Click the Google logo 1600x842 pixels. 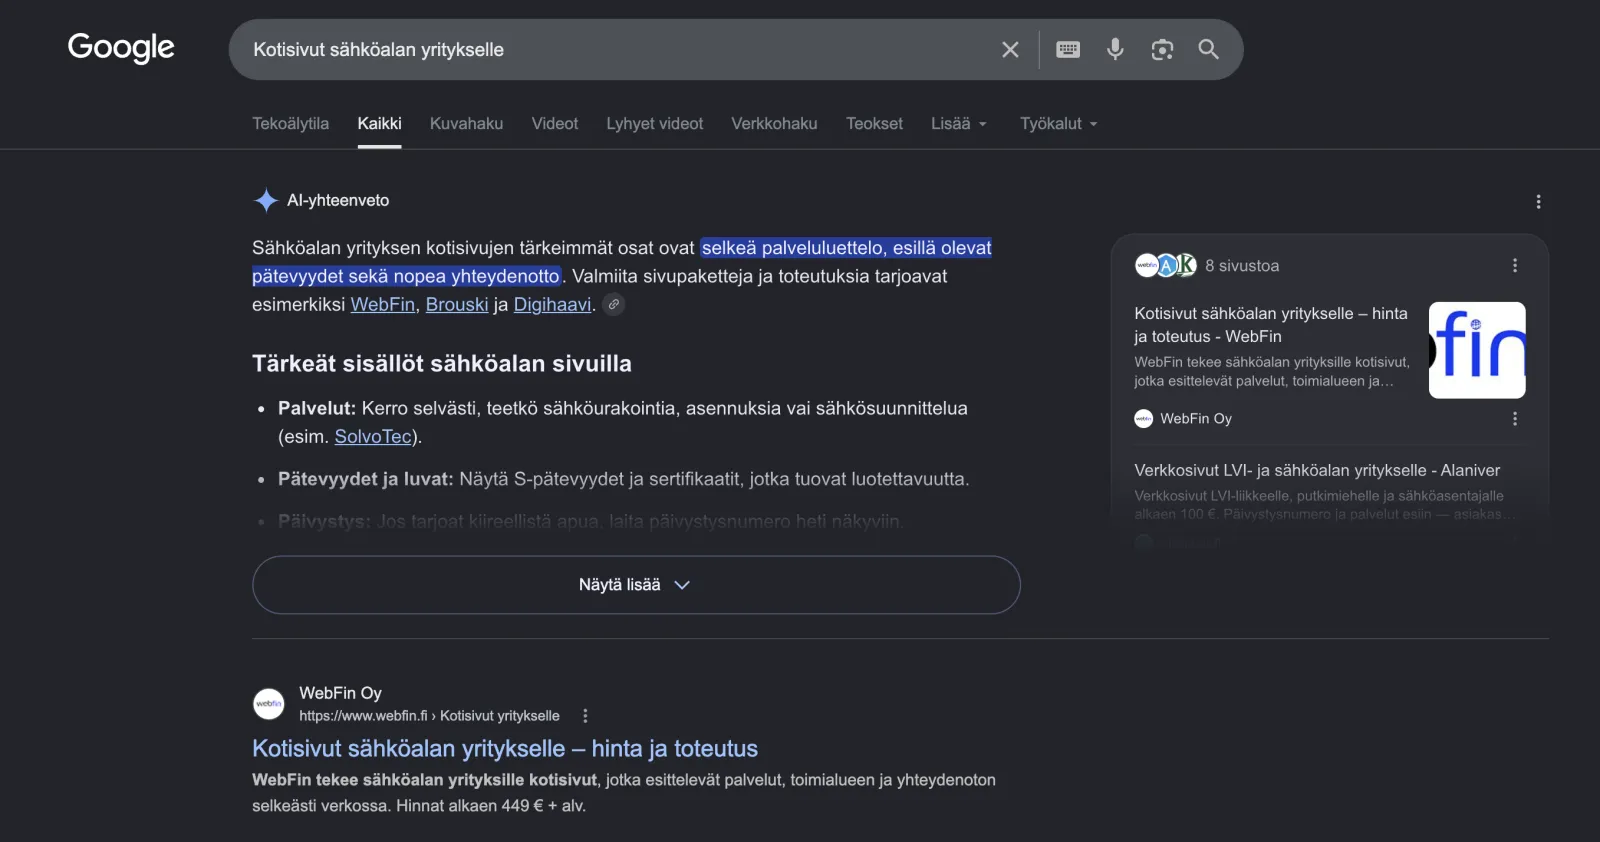tap(121, 48)
